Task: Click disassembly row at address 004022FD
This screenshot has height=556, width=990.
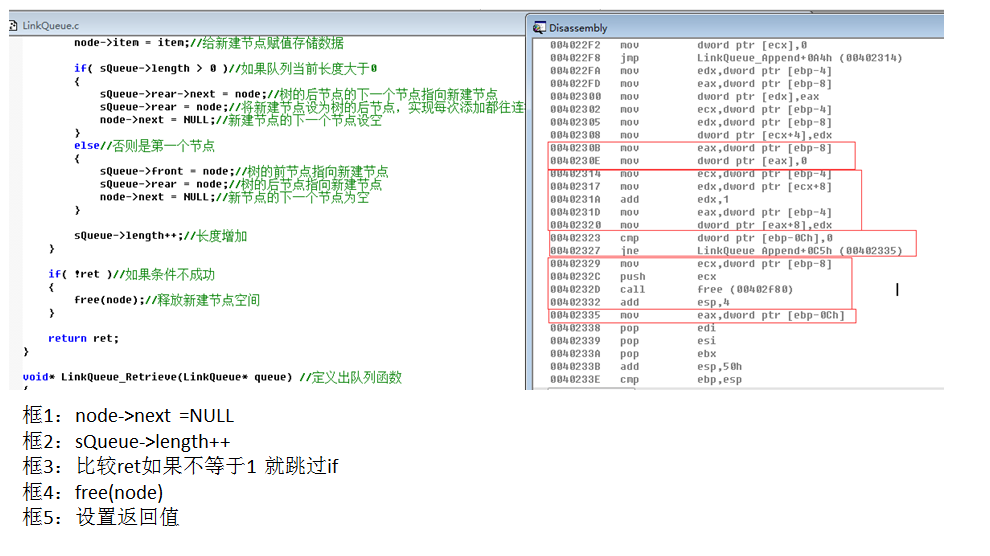Action: (691, 83)
